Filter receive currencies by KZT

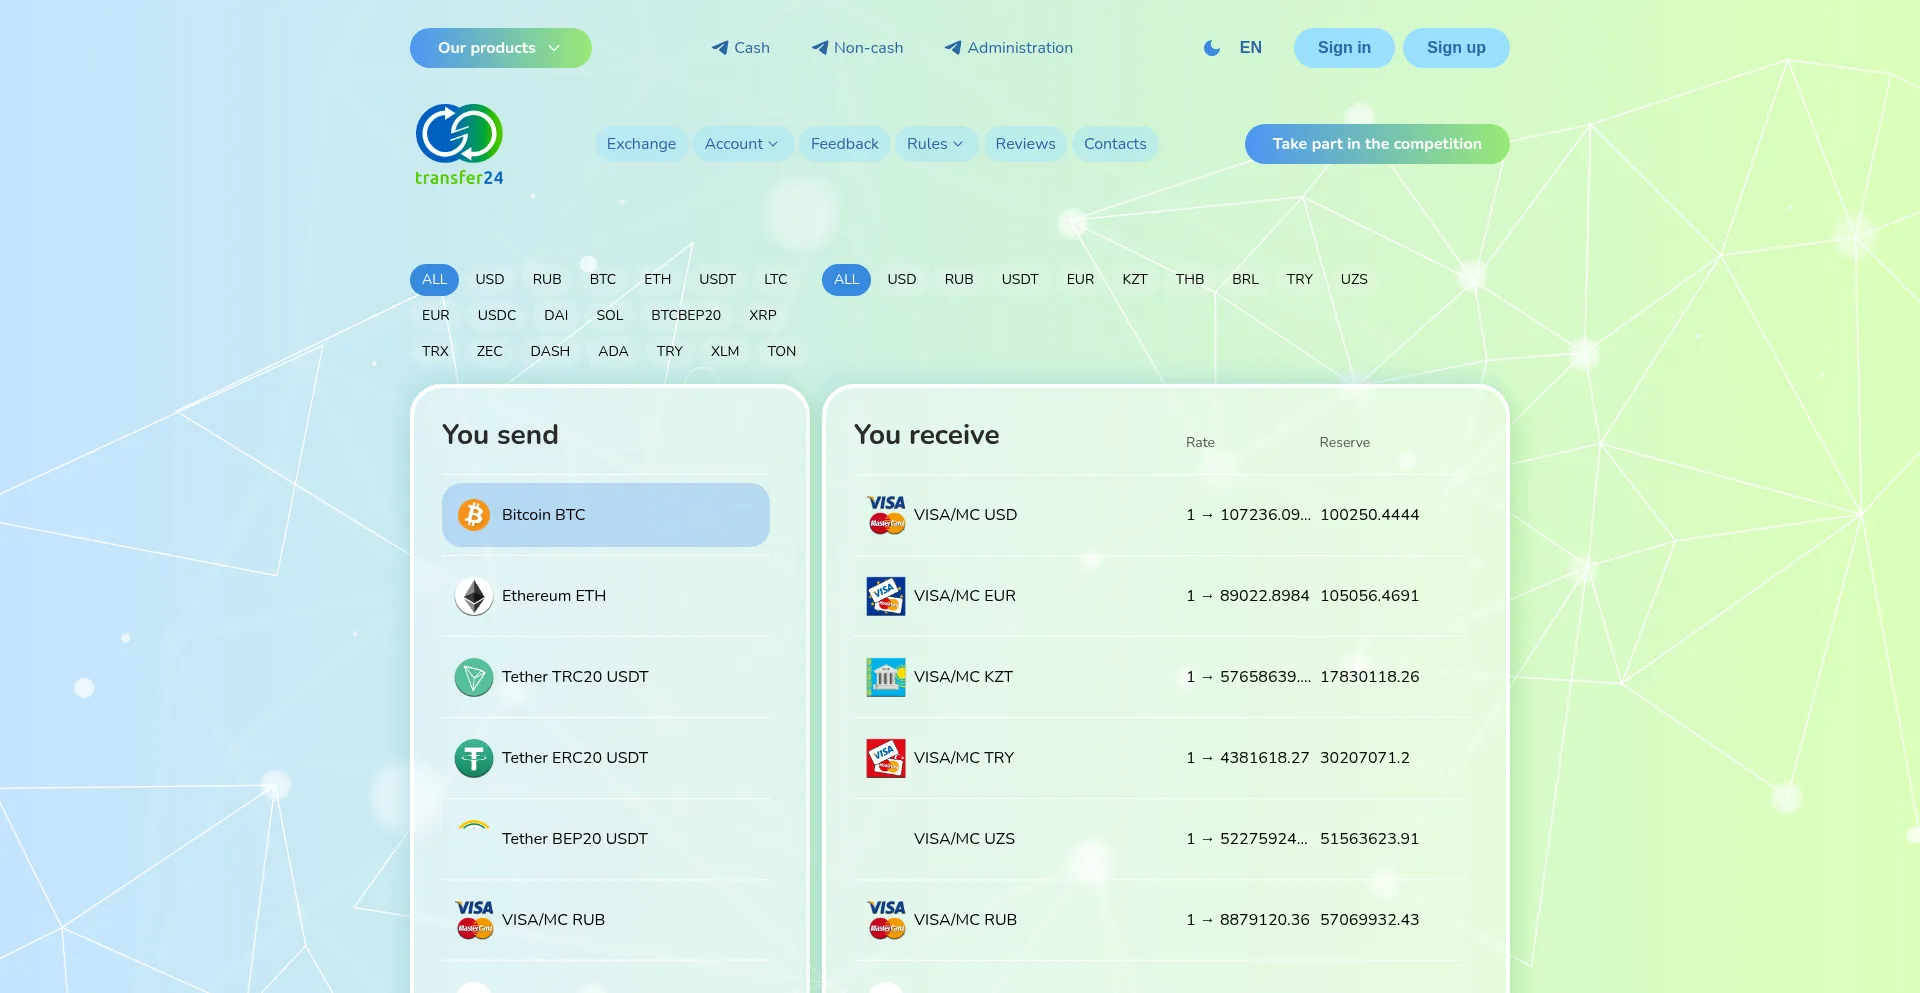(x=1134, y=279)
